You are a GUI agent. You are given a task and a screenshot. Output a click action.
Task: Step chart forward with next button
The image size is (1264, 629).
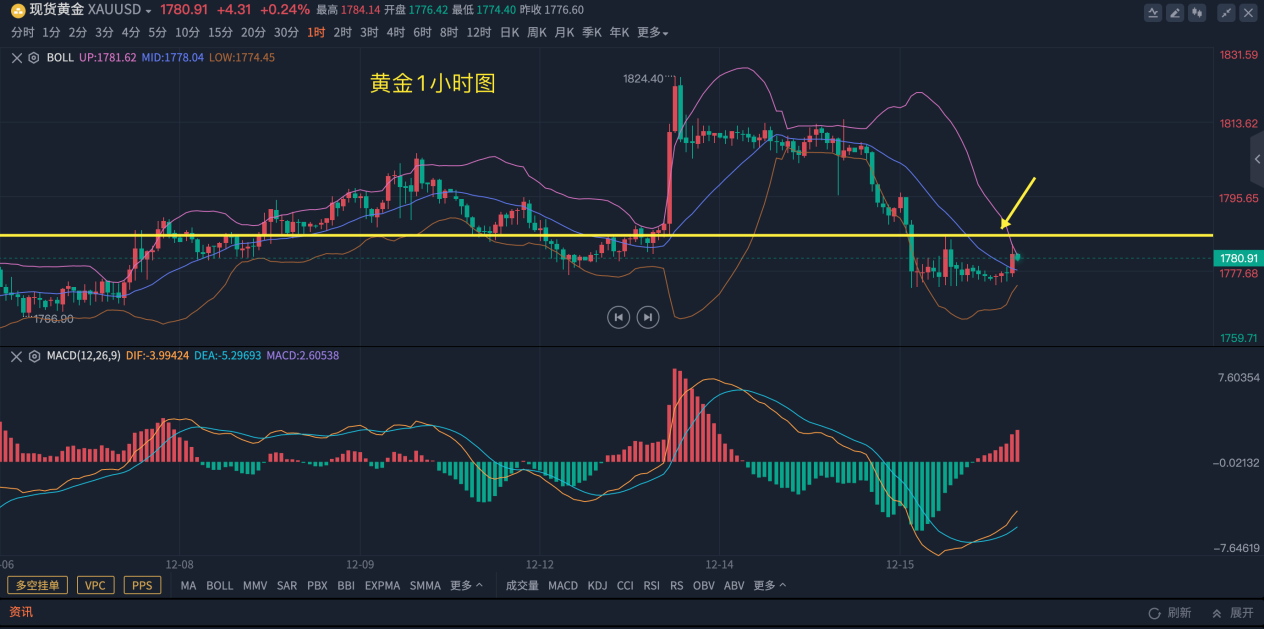648,317
